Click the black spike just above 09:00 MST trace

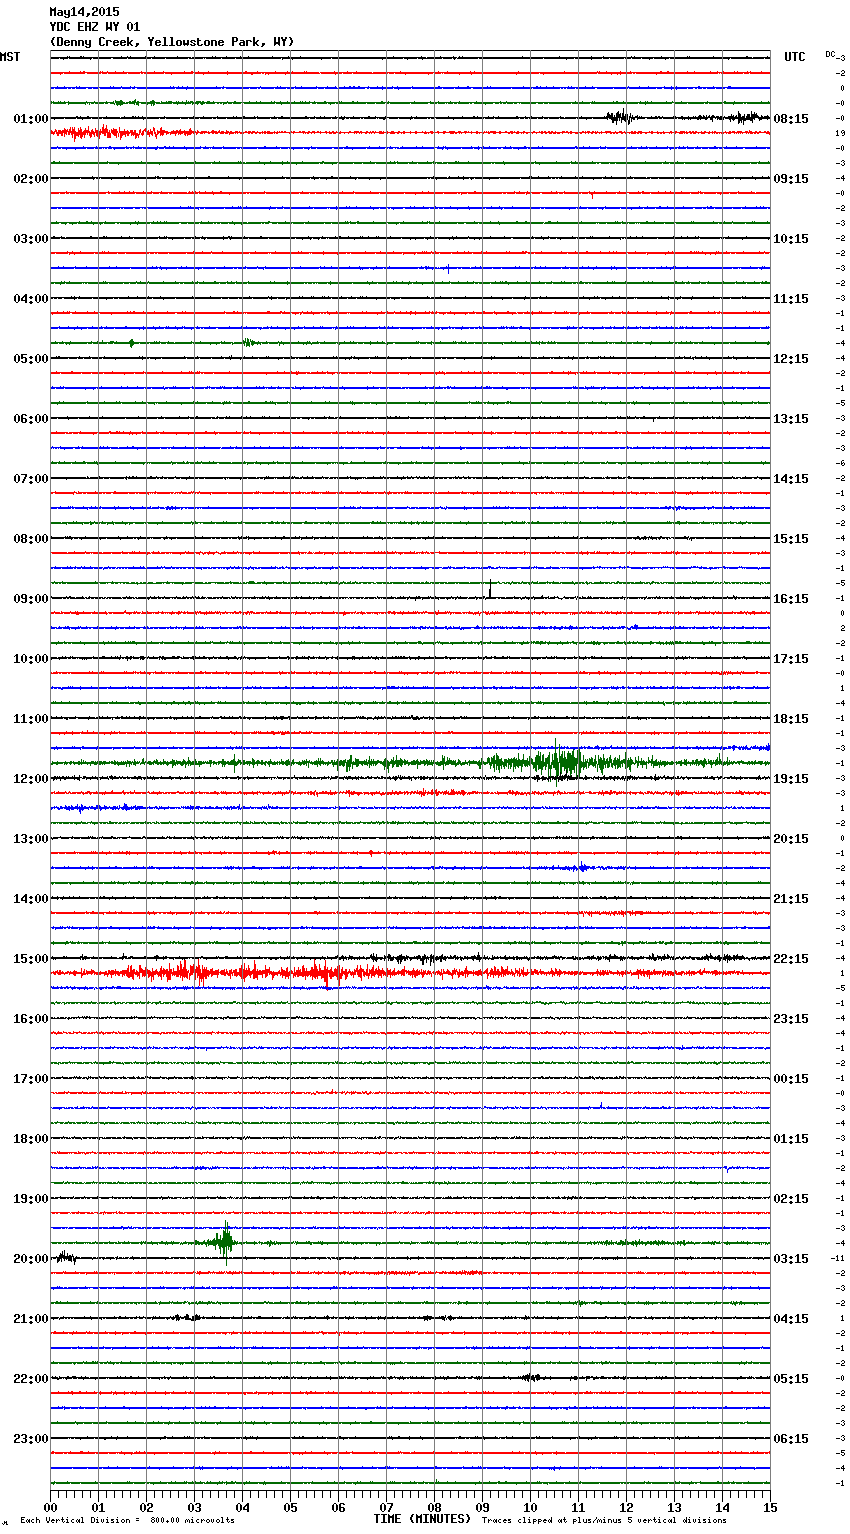[490, 589]
